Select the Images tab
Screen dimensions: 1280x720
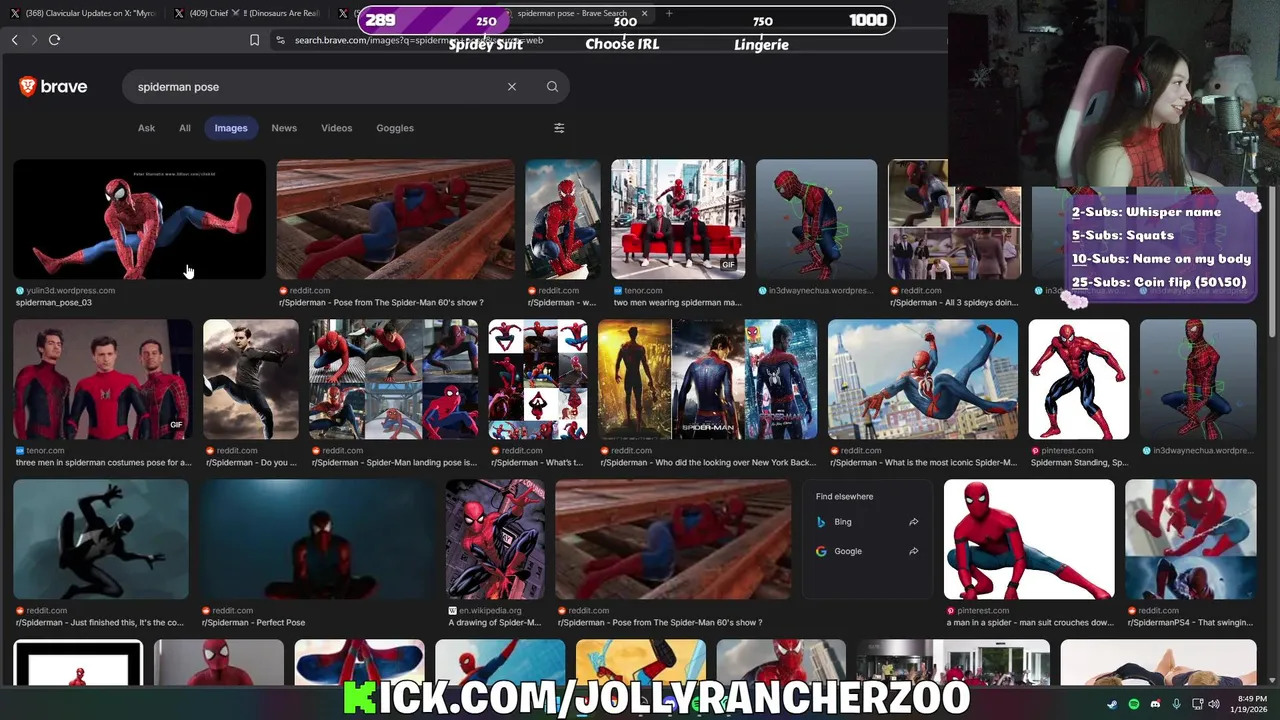tap(231, 128)
